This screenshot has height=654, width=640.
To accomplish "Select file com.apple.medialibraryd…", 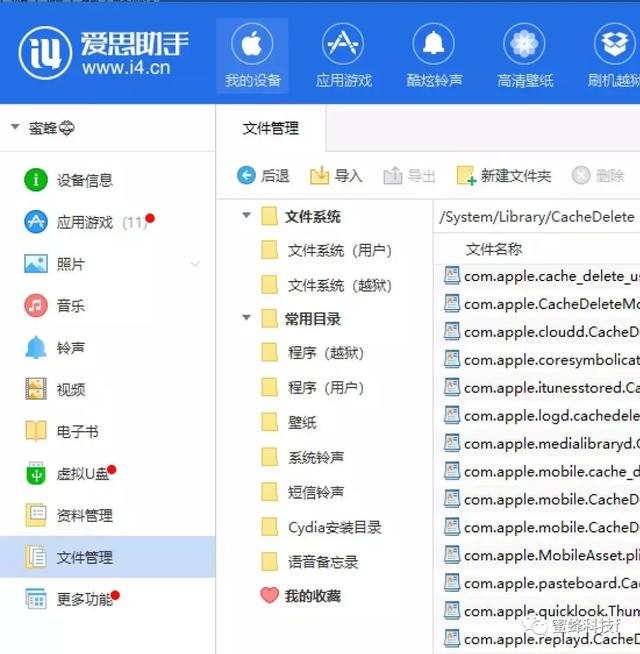I will click(x=542, y=443).
